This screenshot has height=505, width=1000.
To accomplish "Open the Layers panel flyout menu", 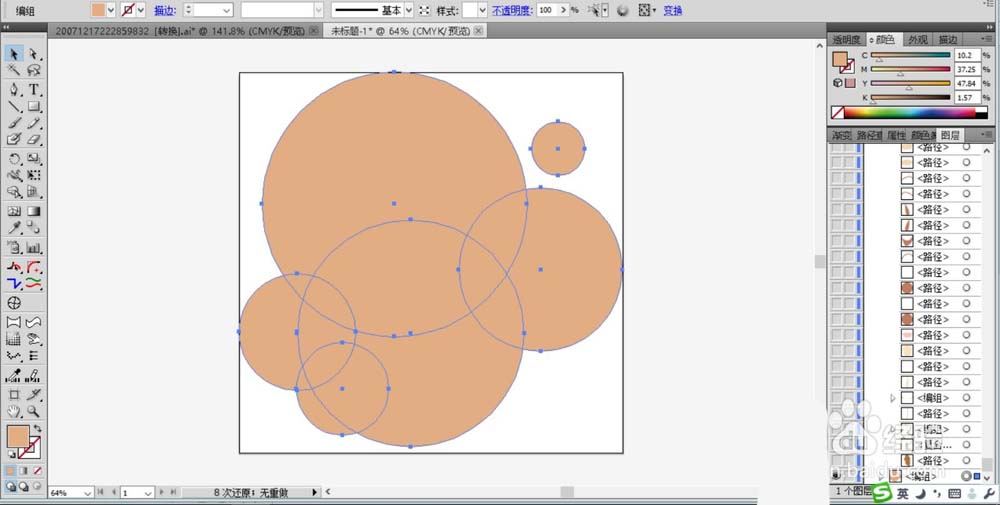I will pyautogui.click(x=987, y=135).
